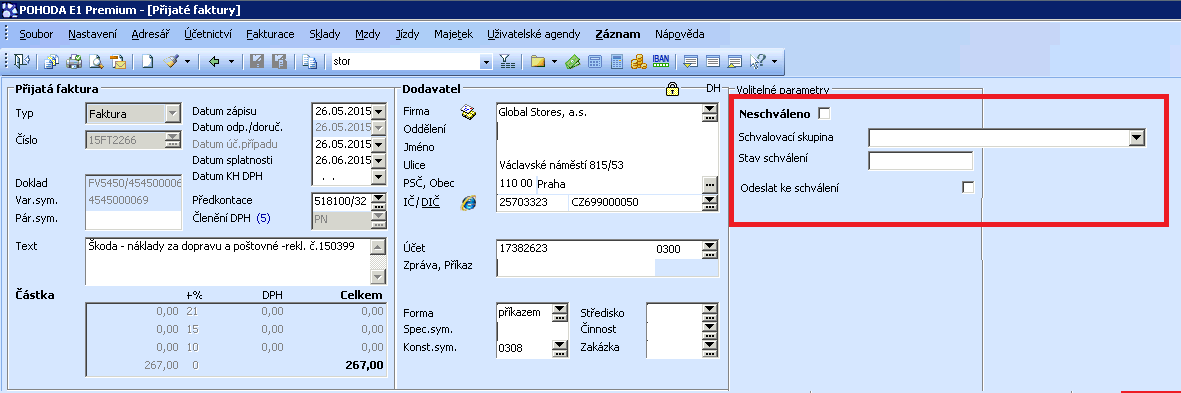This screenshot has width=1181, height=393.
Task: Click the Zakázka lookup button
Action: pyautogui.click(x=710, y=348)
